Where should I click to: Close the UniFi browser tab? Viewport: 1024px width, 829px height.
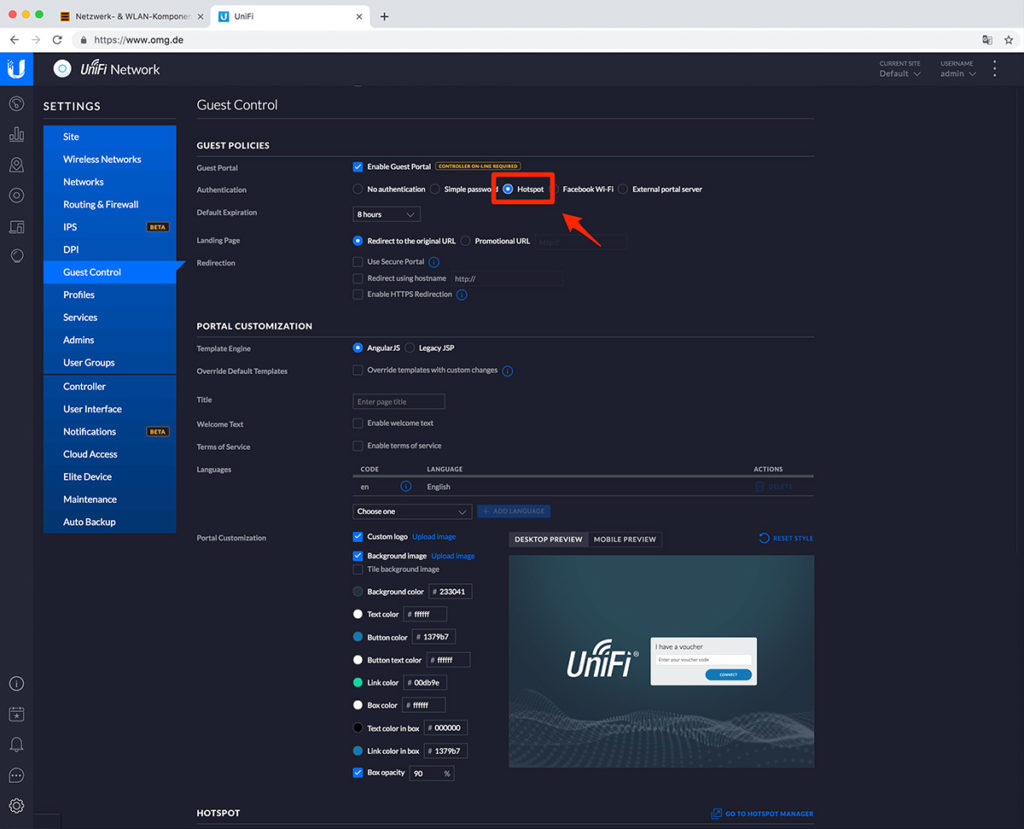point(359,16)
